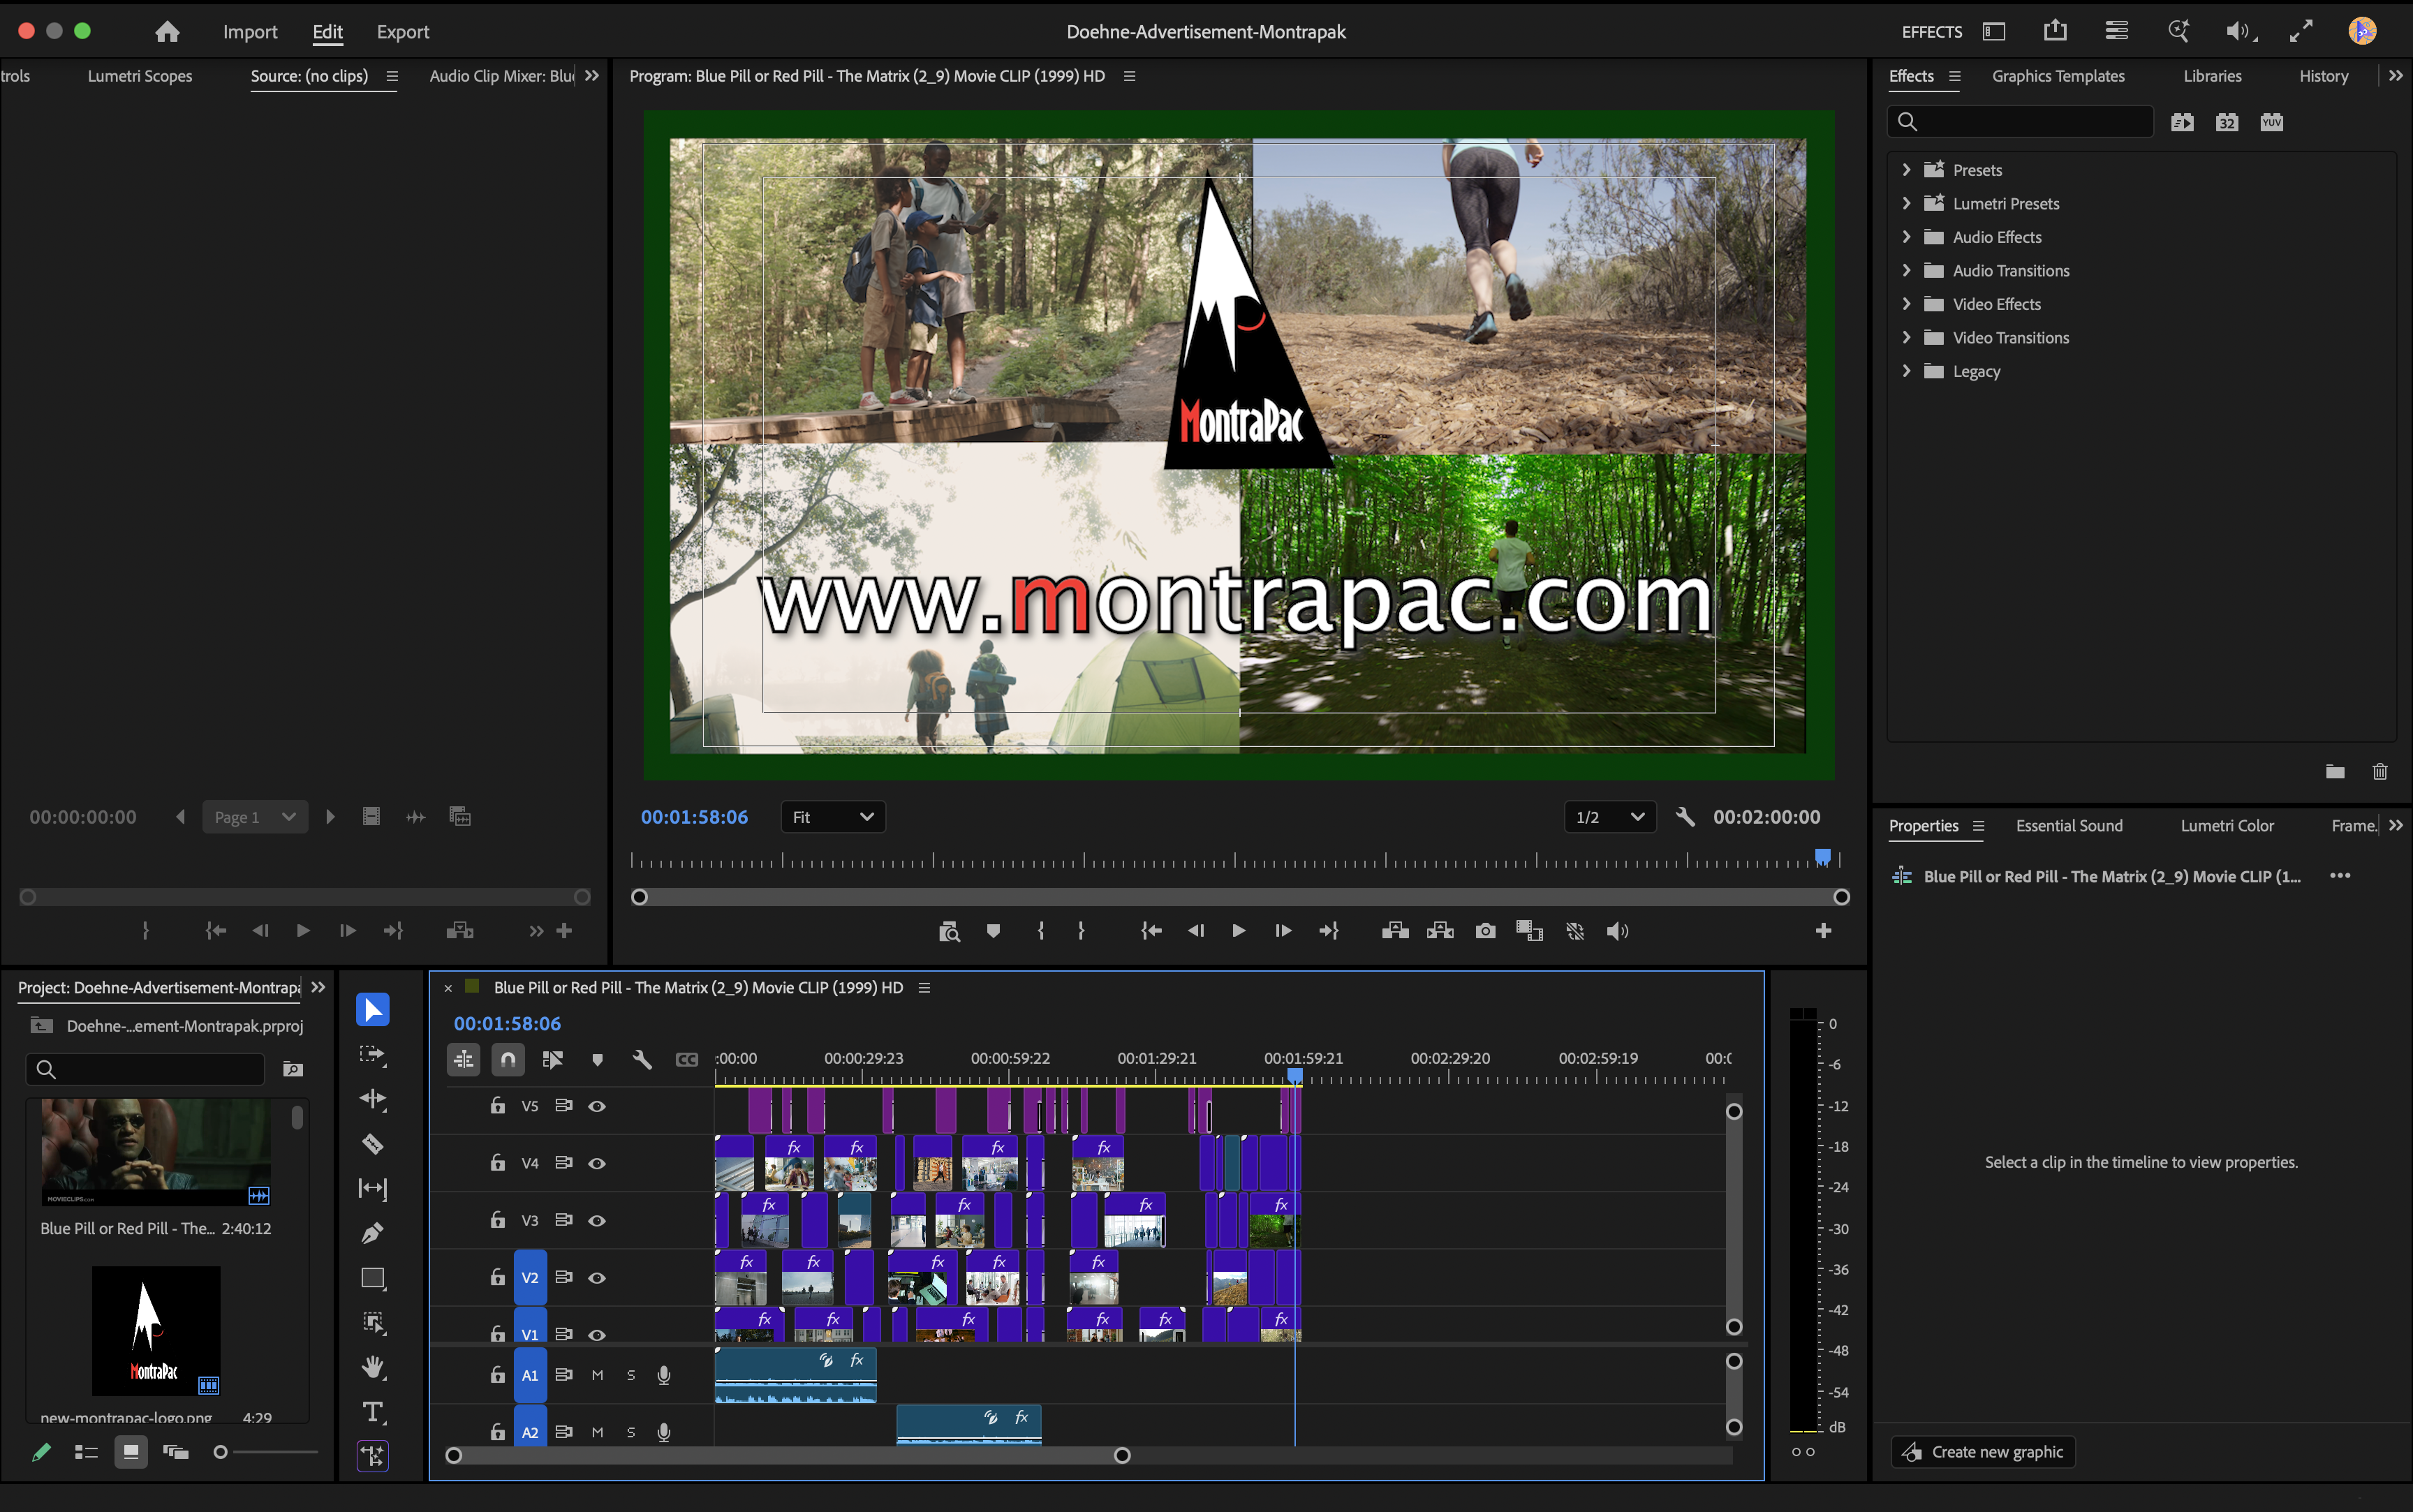Viewport: 2413px width, 1512px height.
Task: Click Create new graphic button
Action: tap(1983, 1451)
